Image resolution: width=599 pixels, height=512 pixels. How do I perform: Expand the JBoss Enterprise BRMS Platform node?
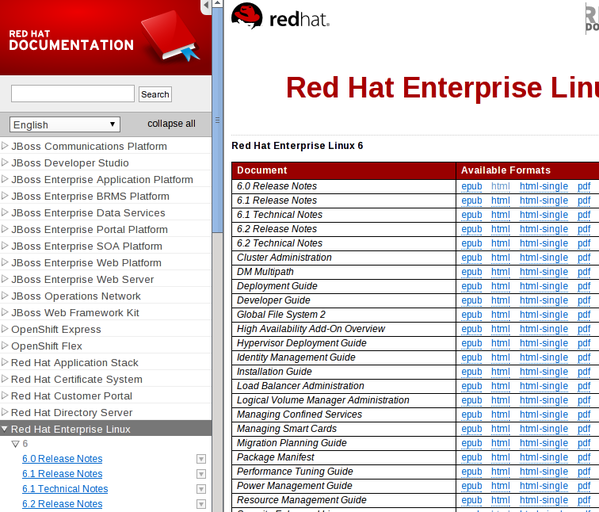tap(5, 196)
